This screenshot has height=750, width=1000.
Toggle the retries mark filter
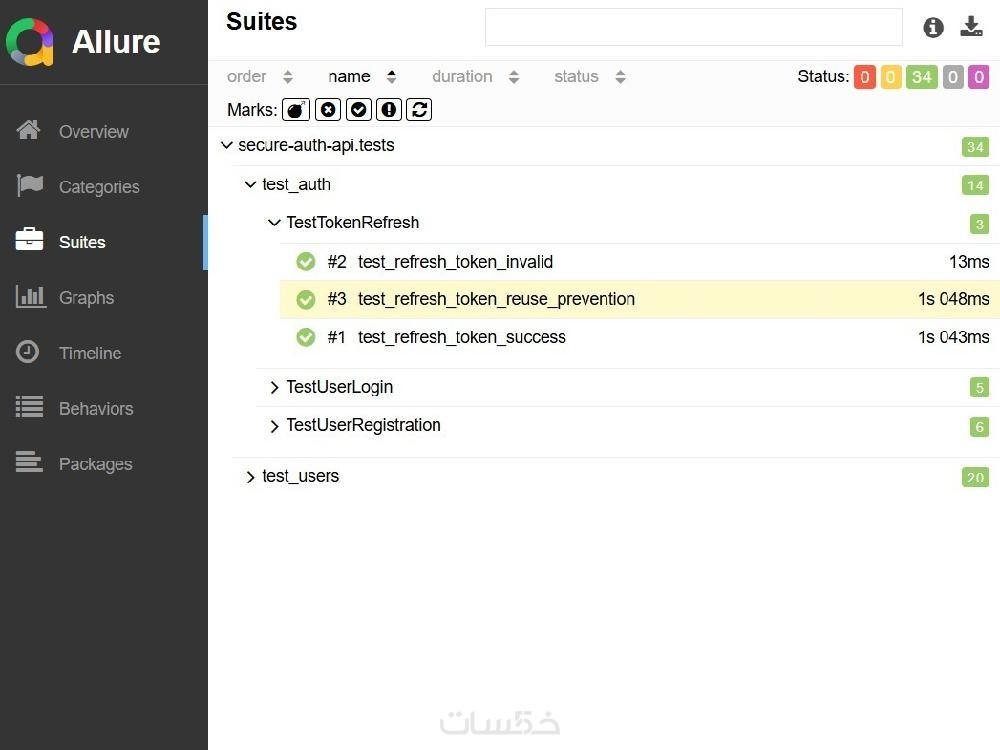[x=420, y=109]
